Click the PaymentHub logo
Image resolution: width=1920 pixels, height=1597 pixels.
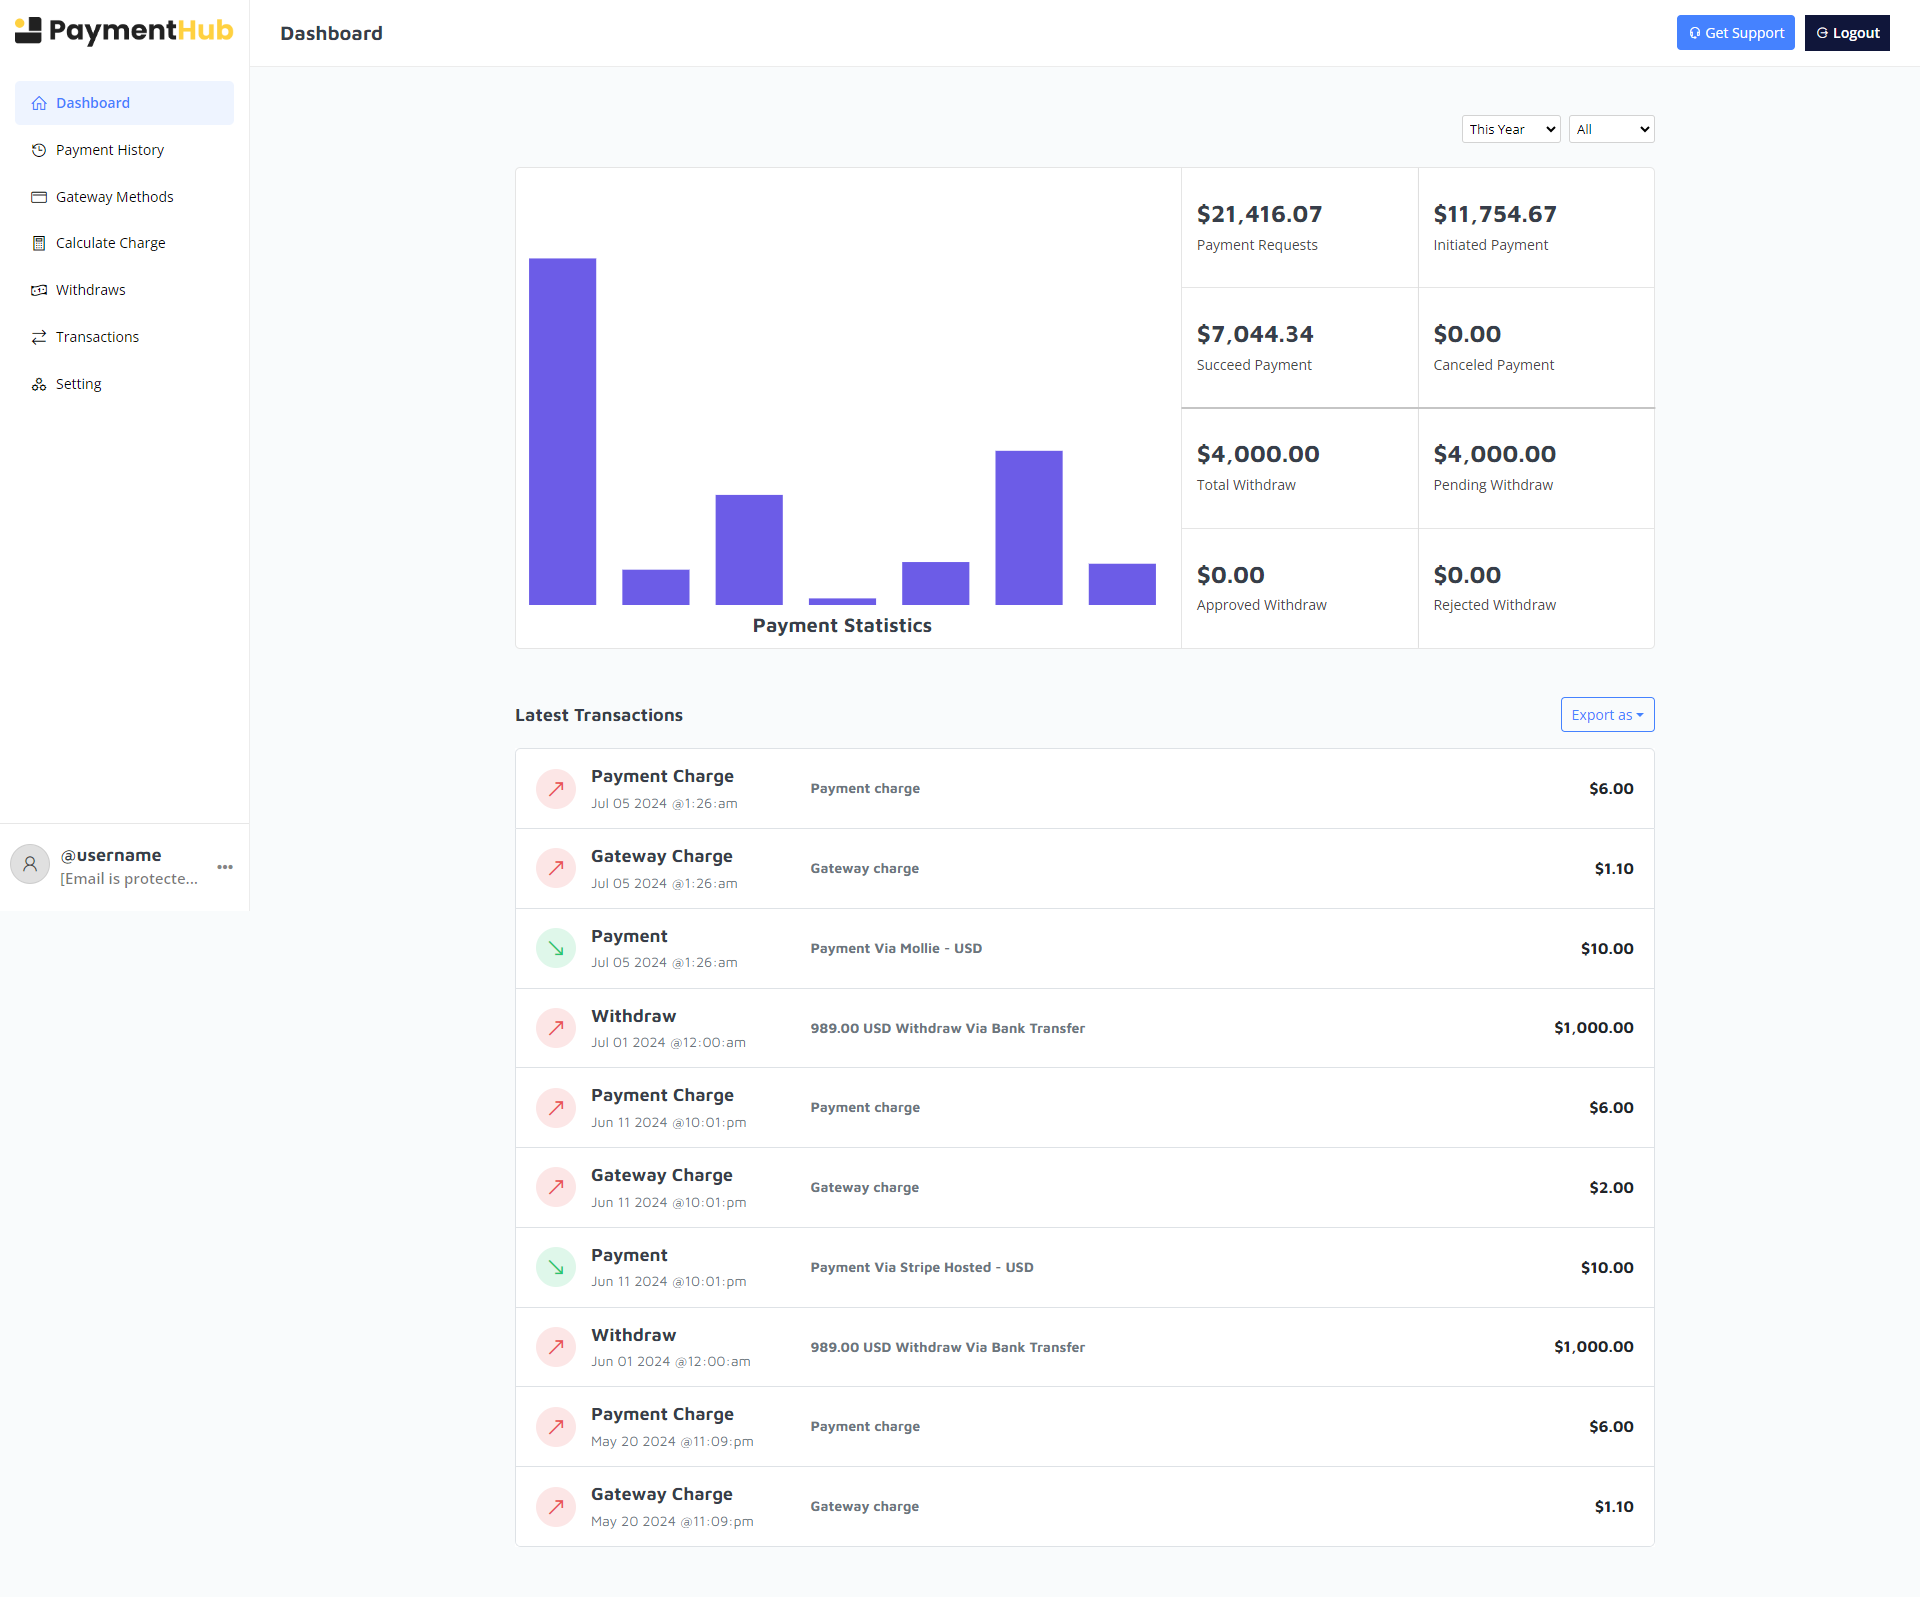click(124, 31)
